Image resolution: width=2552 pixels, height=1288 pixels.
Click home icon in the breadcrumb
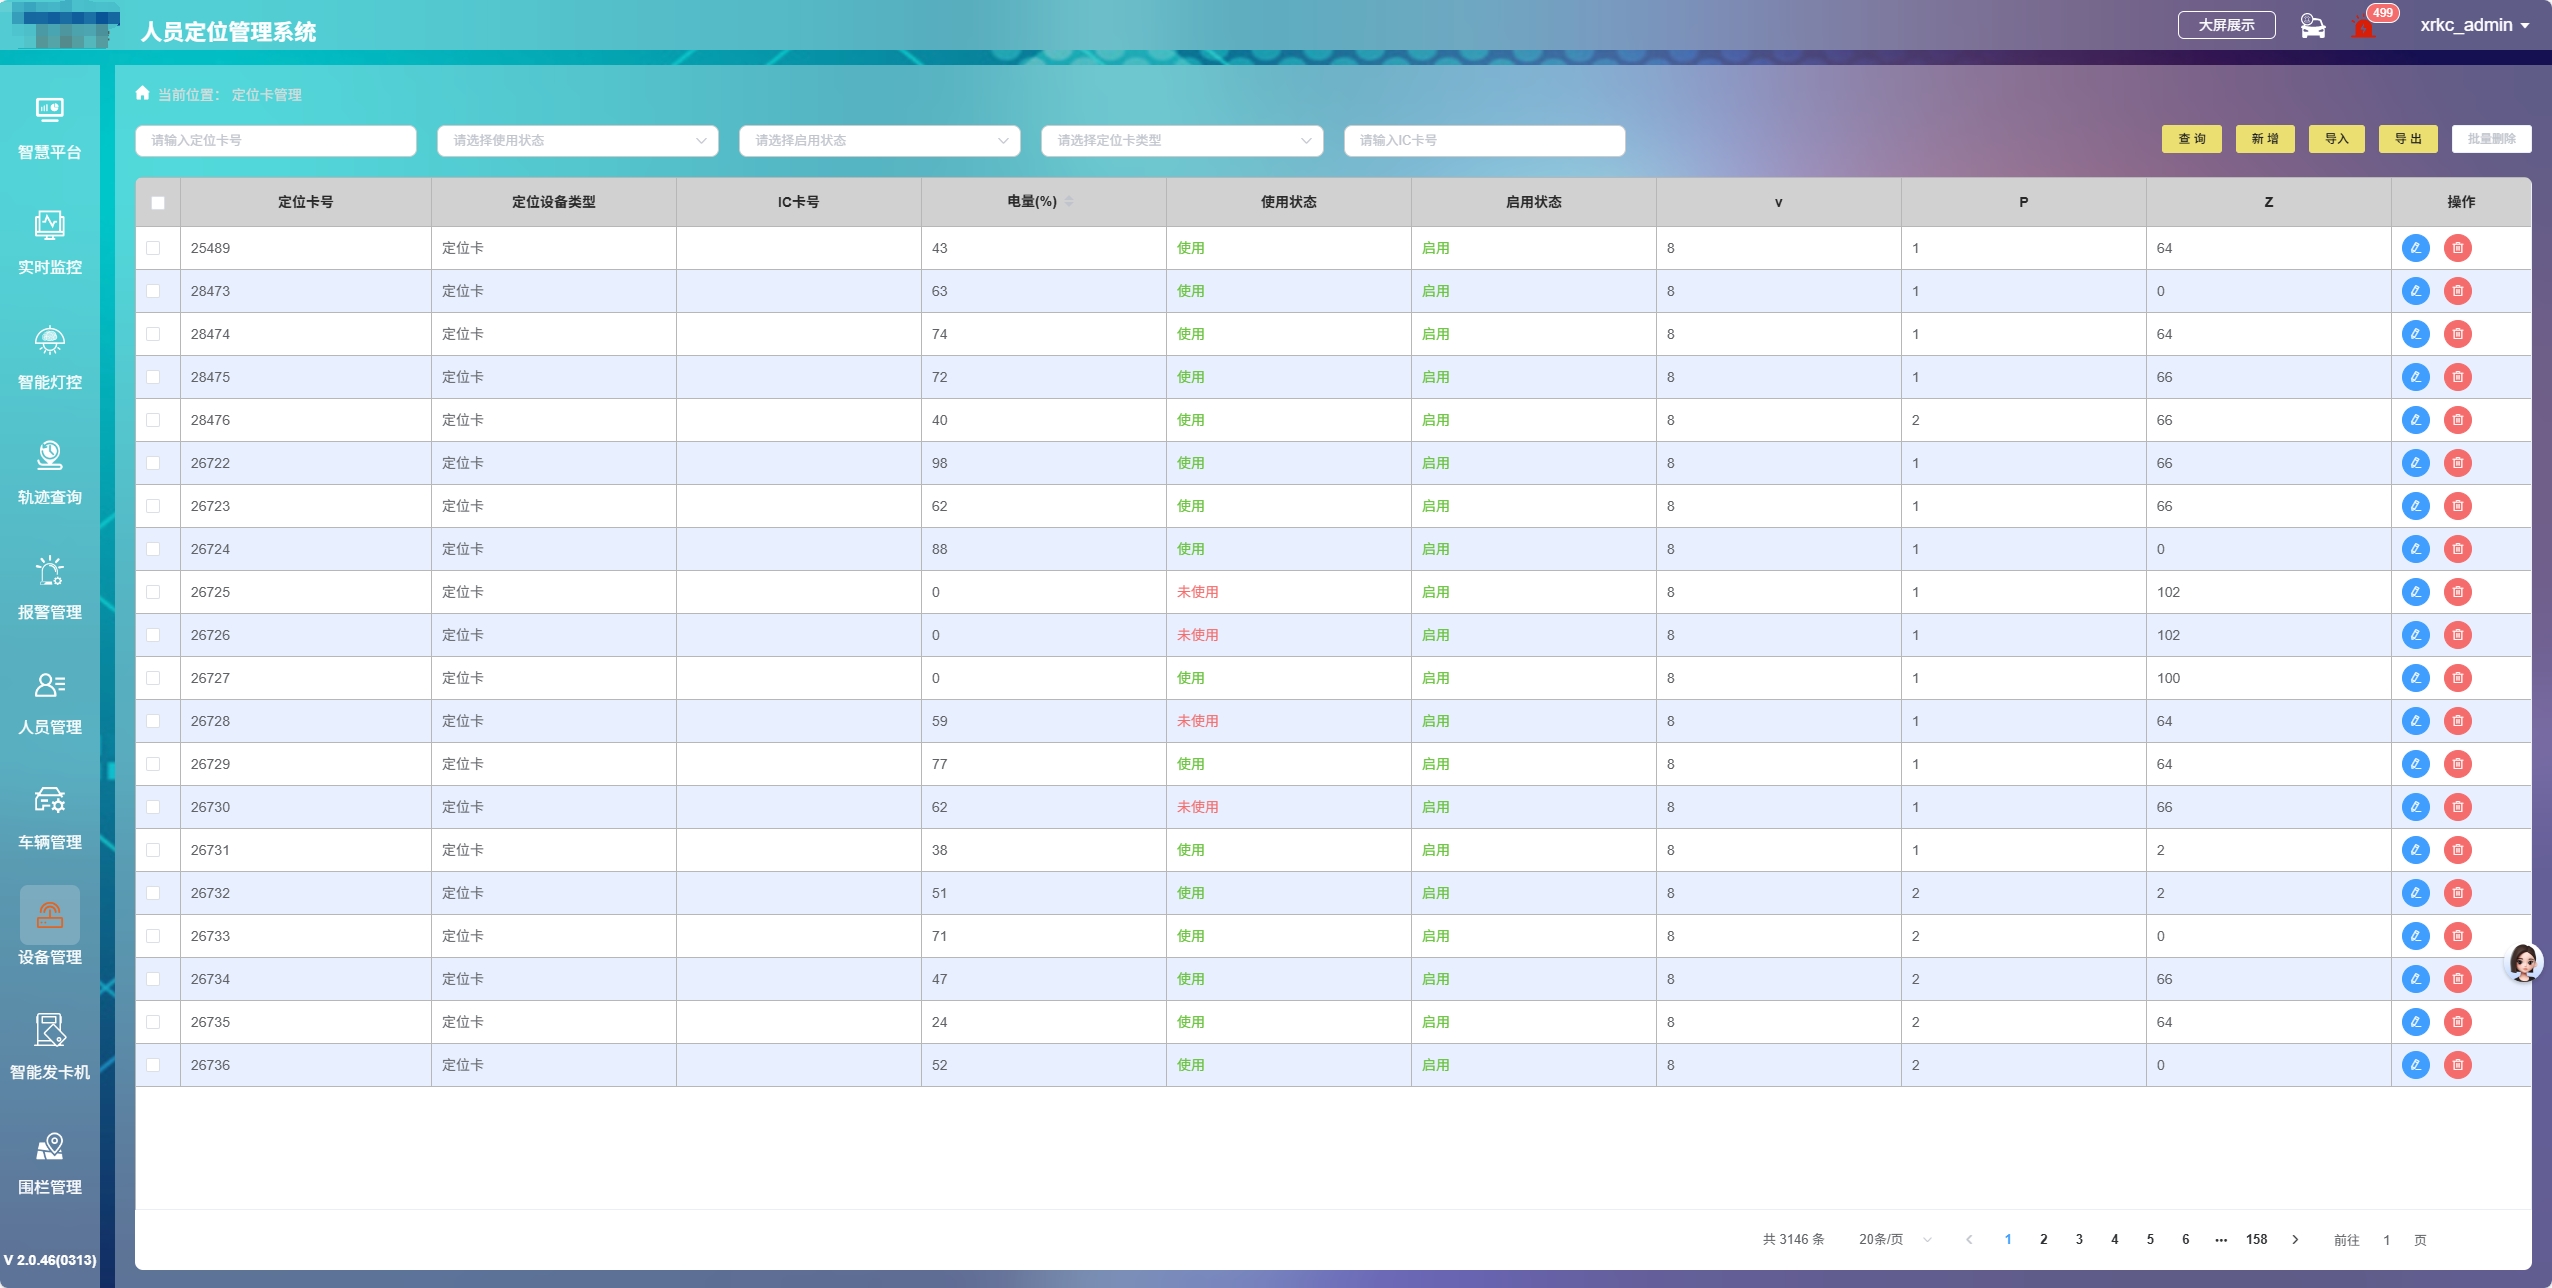(x=142, y=94)
